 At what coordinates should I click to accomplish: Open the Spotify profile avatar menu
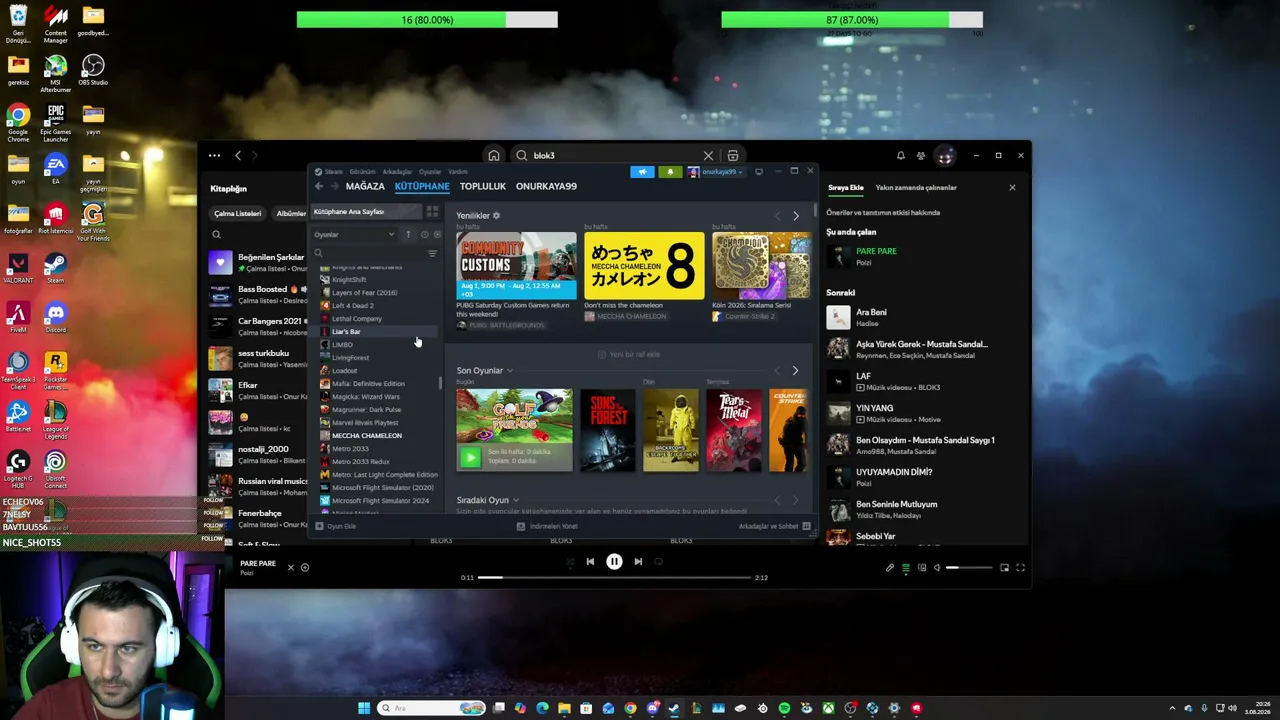tap(945, 156)
